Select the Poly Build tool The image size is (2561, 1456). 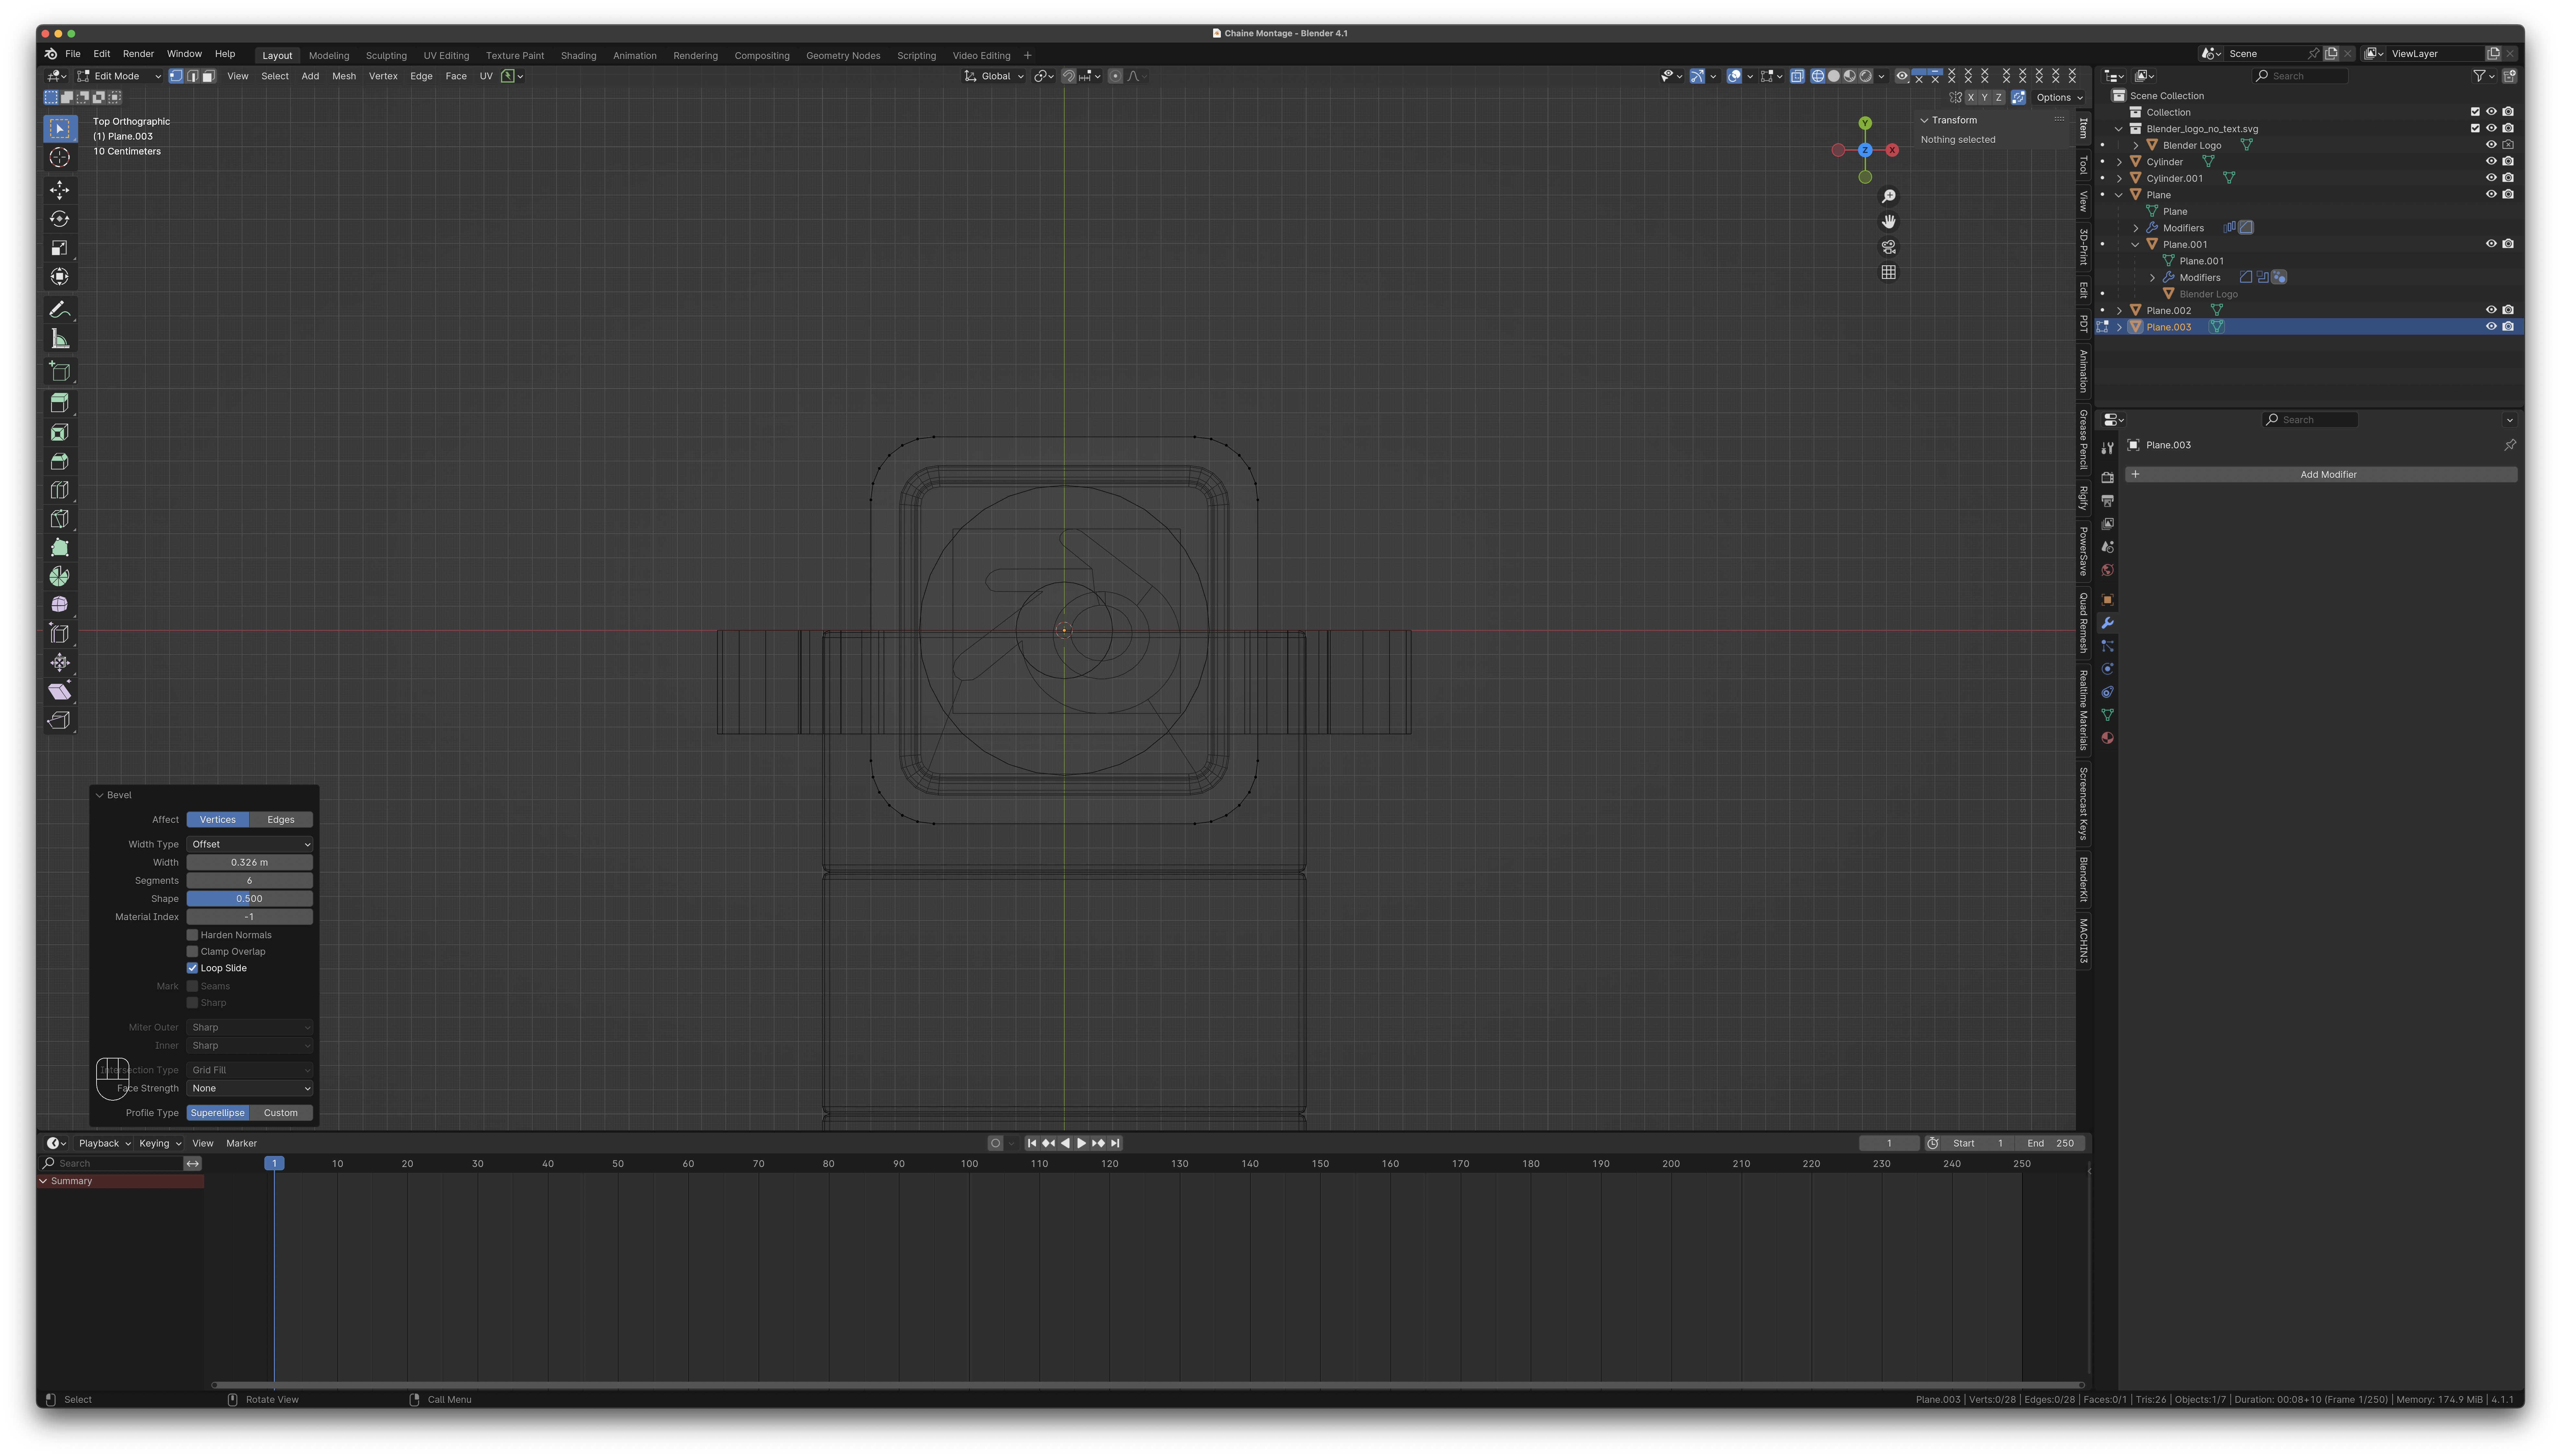point(60,548)
